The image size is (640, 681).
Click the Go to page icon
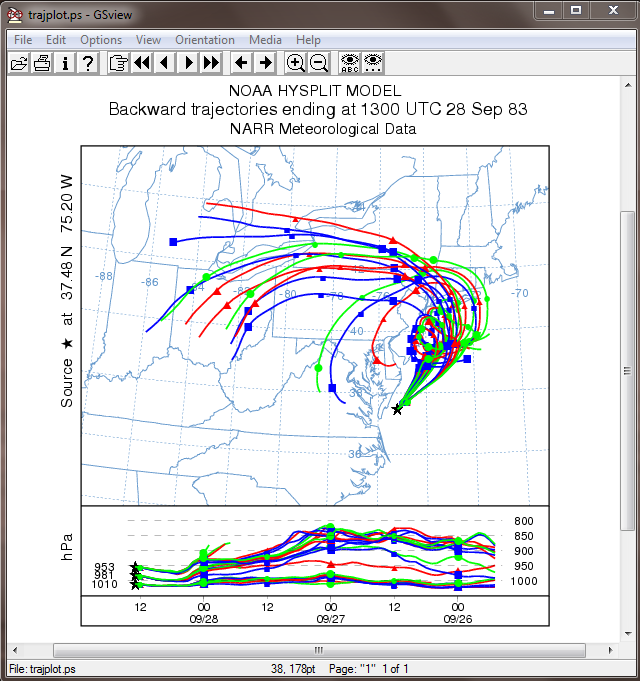(118, 63)
